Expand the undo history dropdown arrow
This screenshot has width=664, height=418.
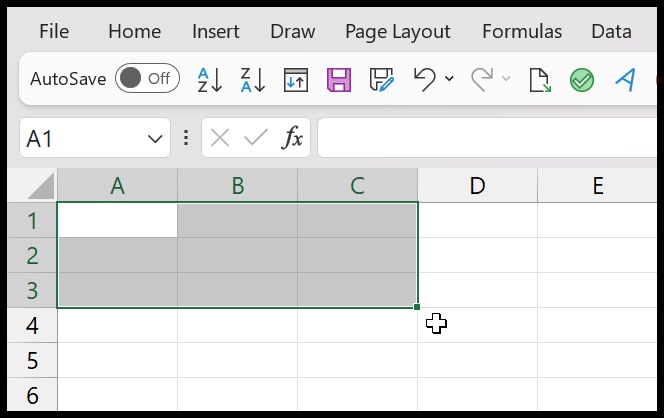pyautogui.click(x=449, y=79)
